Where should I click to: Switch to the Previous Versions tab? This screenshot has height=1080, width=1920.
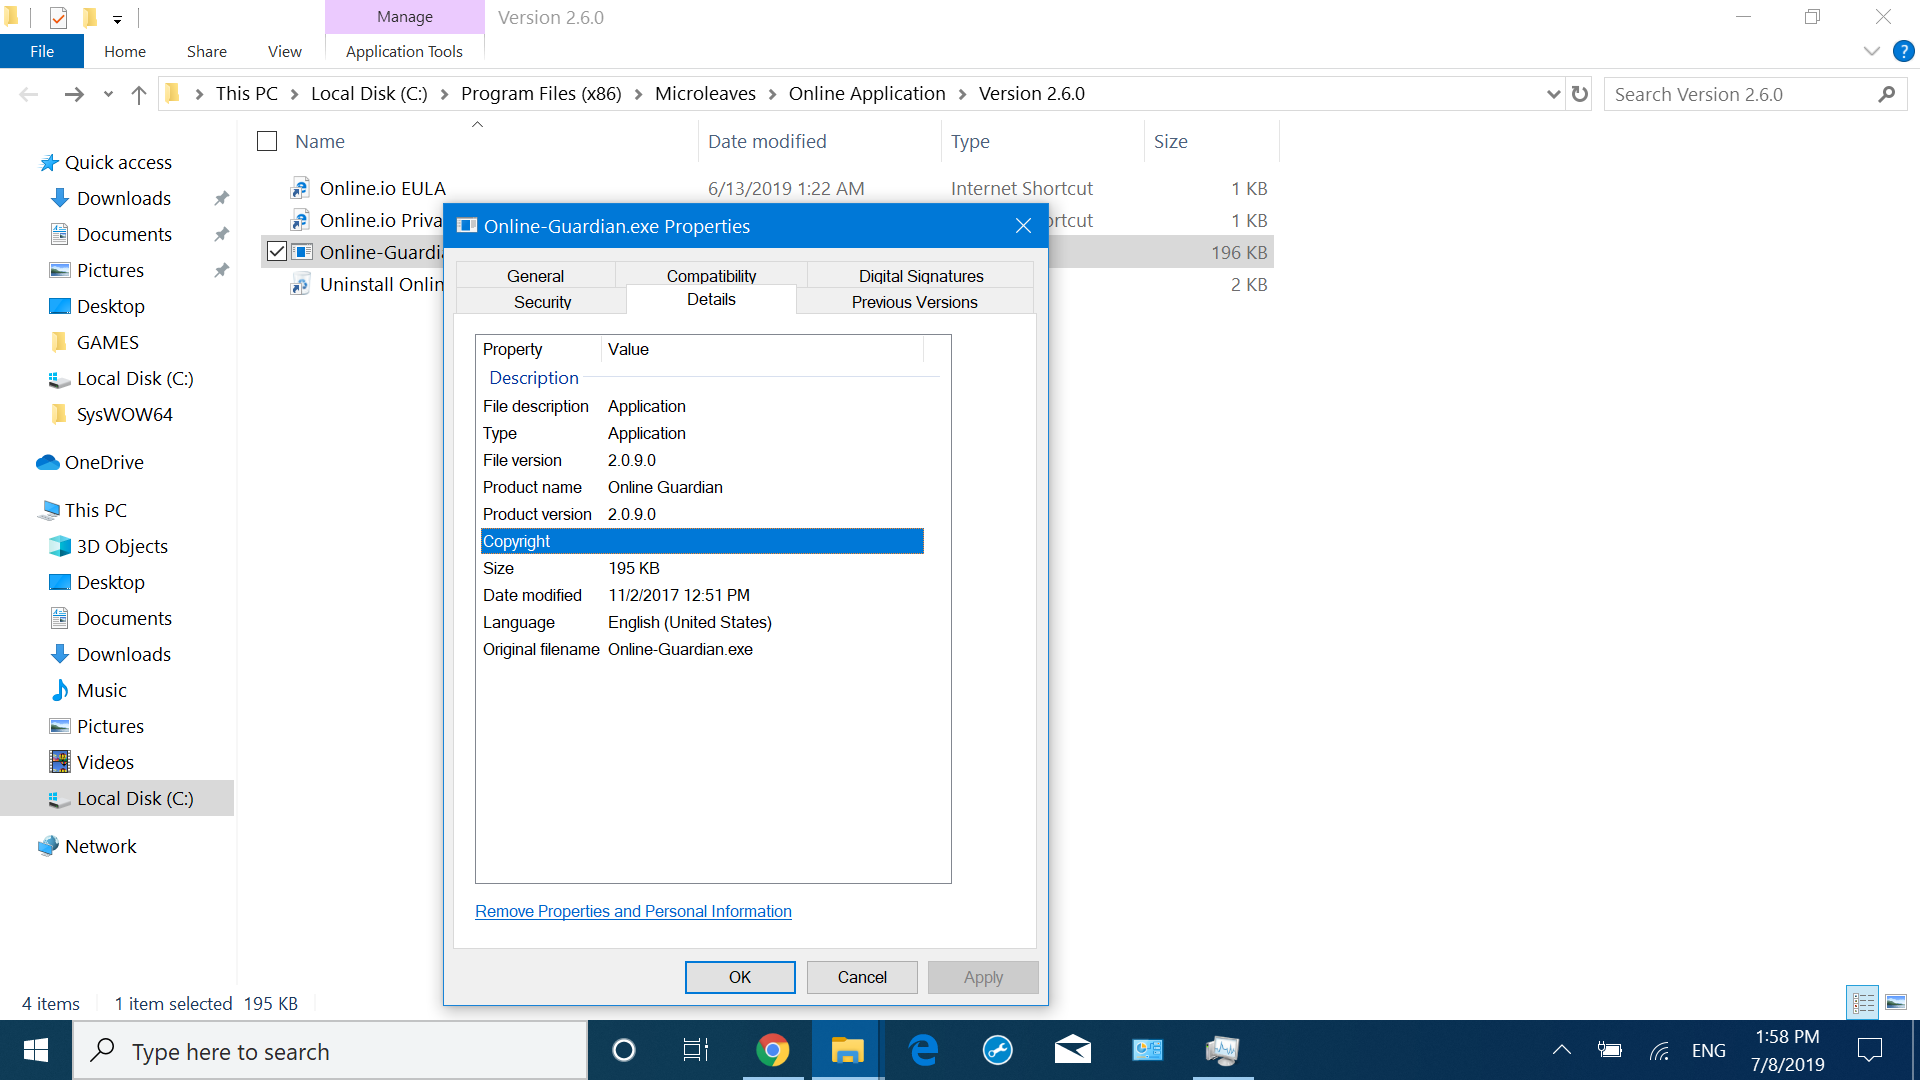point(914,302)
